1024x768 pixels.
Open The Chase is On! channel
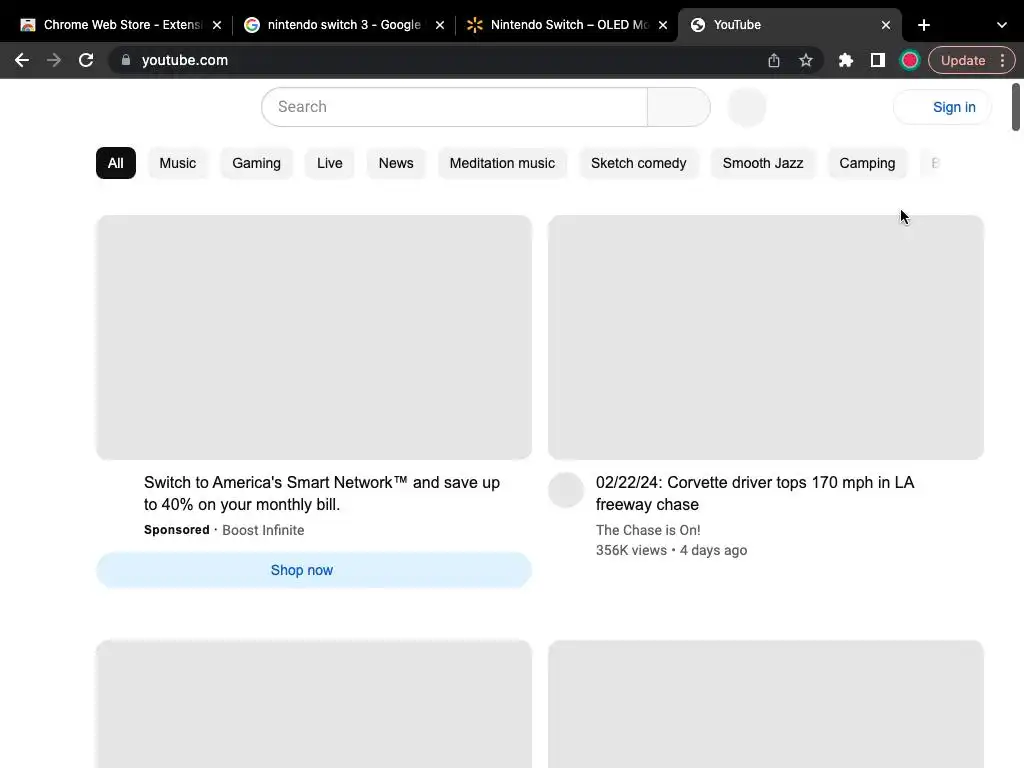pyautogui.click(x=648, y=530)
